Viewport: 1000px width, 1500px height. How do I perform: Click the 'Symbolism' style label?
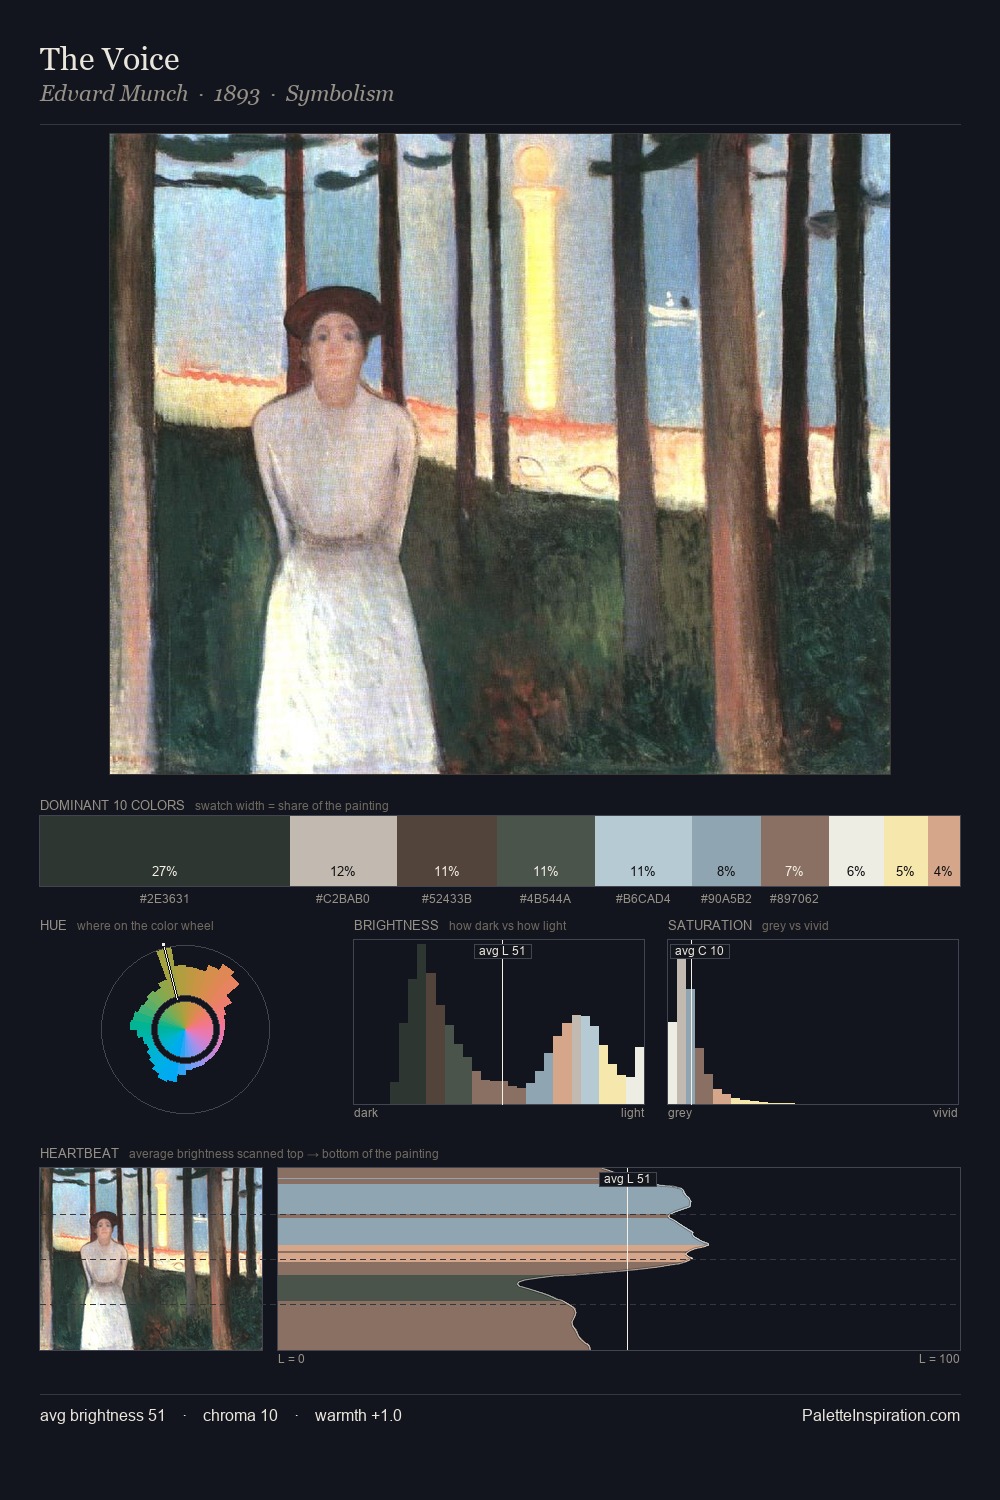340,94
